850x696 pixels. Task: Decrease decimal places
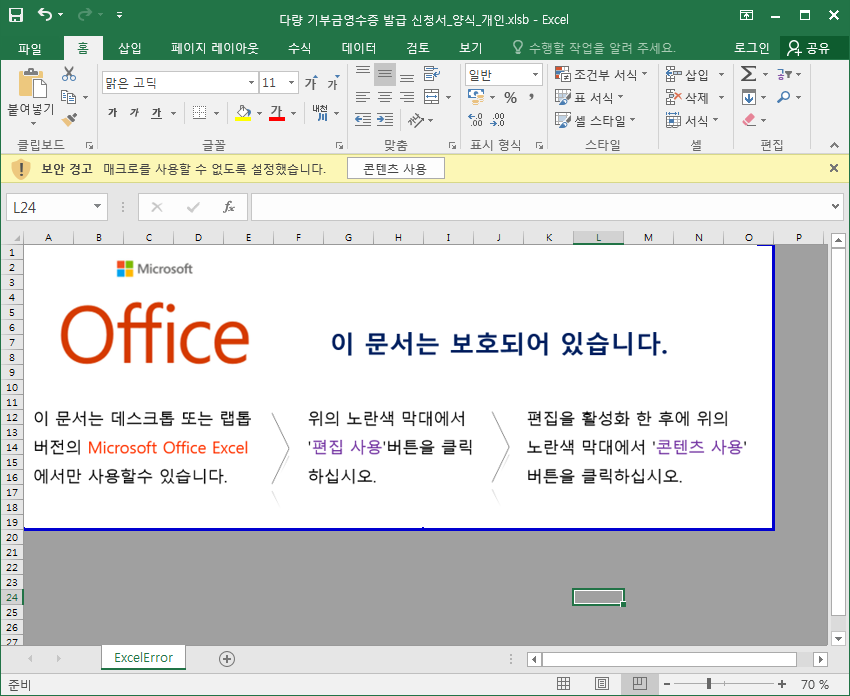pyautogui.click(x=498, y=120)
